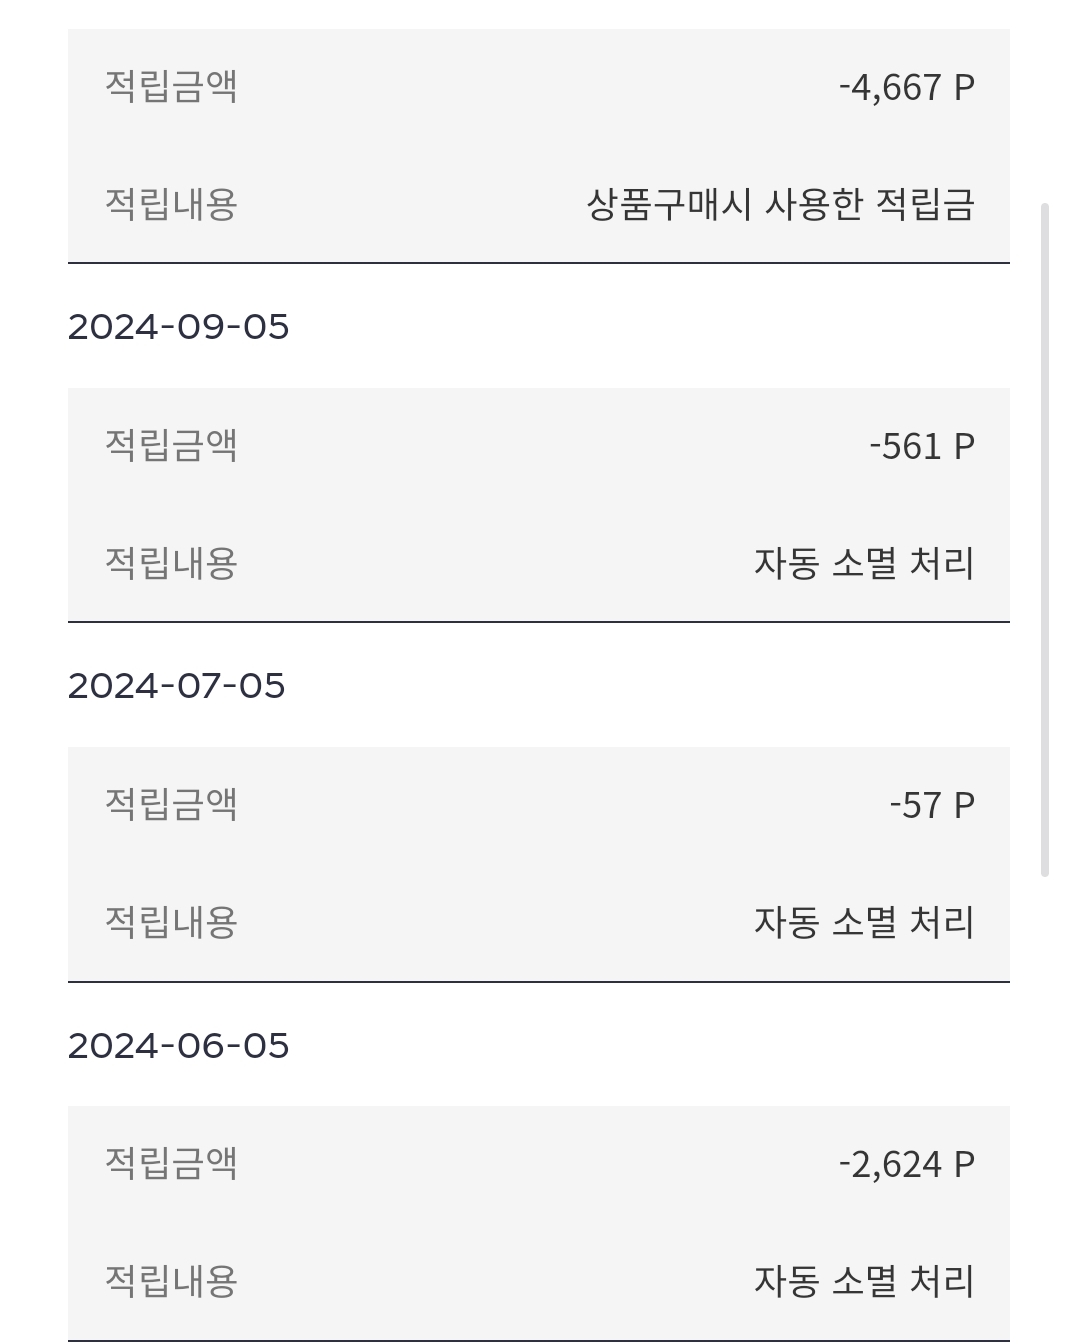The width and height of the screenshot is (1080, 1344).
Task: Tap 적립내용 label in the 2024-06-05 entry
Action: click(171, 1282)
